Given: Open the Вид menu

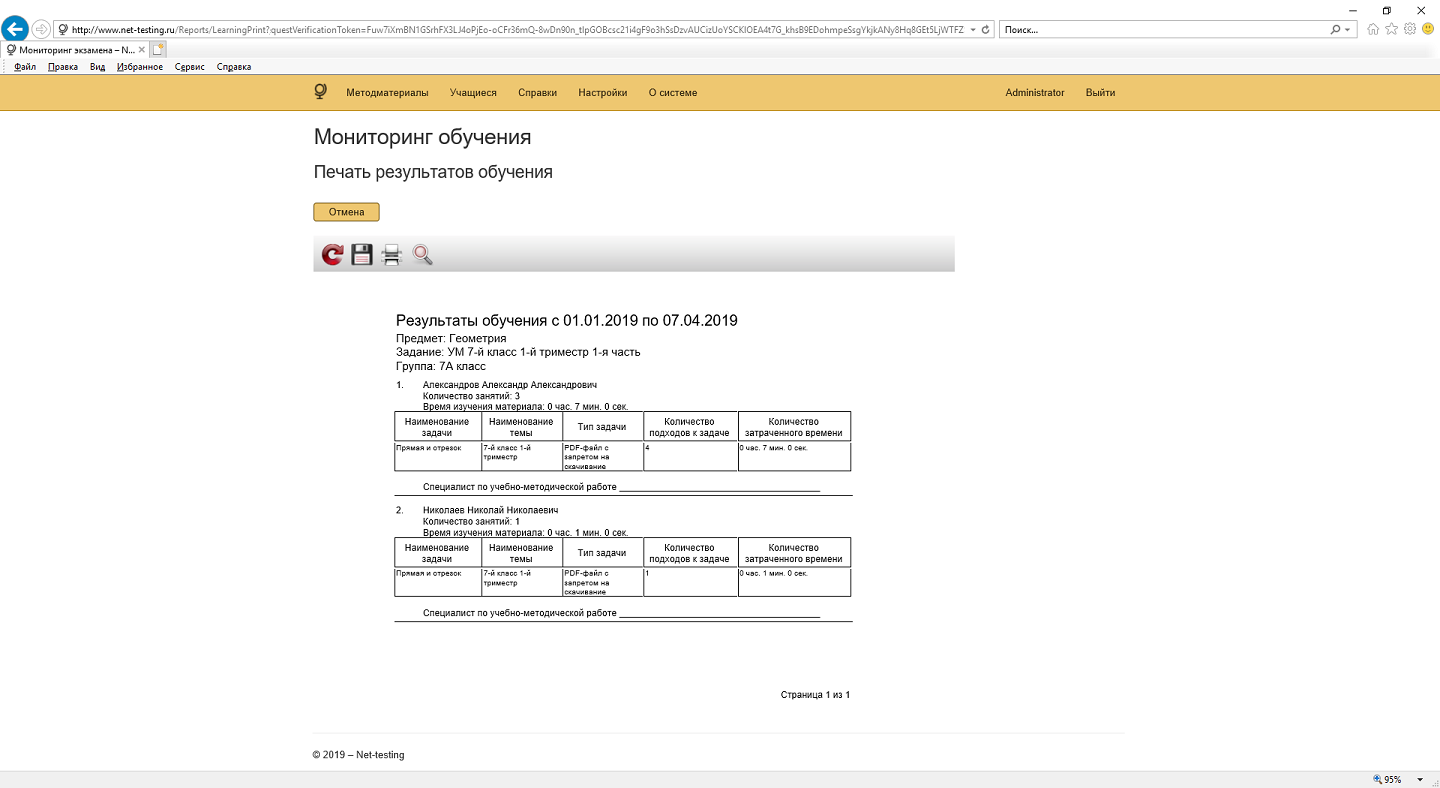Looking at the screenshot, I should (97, 67).
